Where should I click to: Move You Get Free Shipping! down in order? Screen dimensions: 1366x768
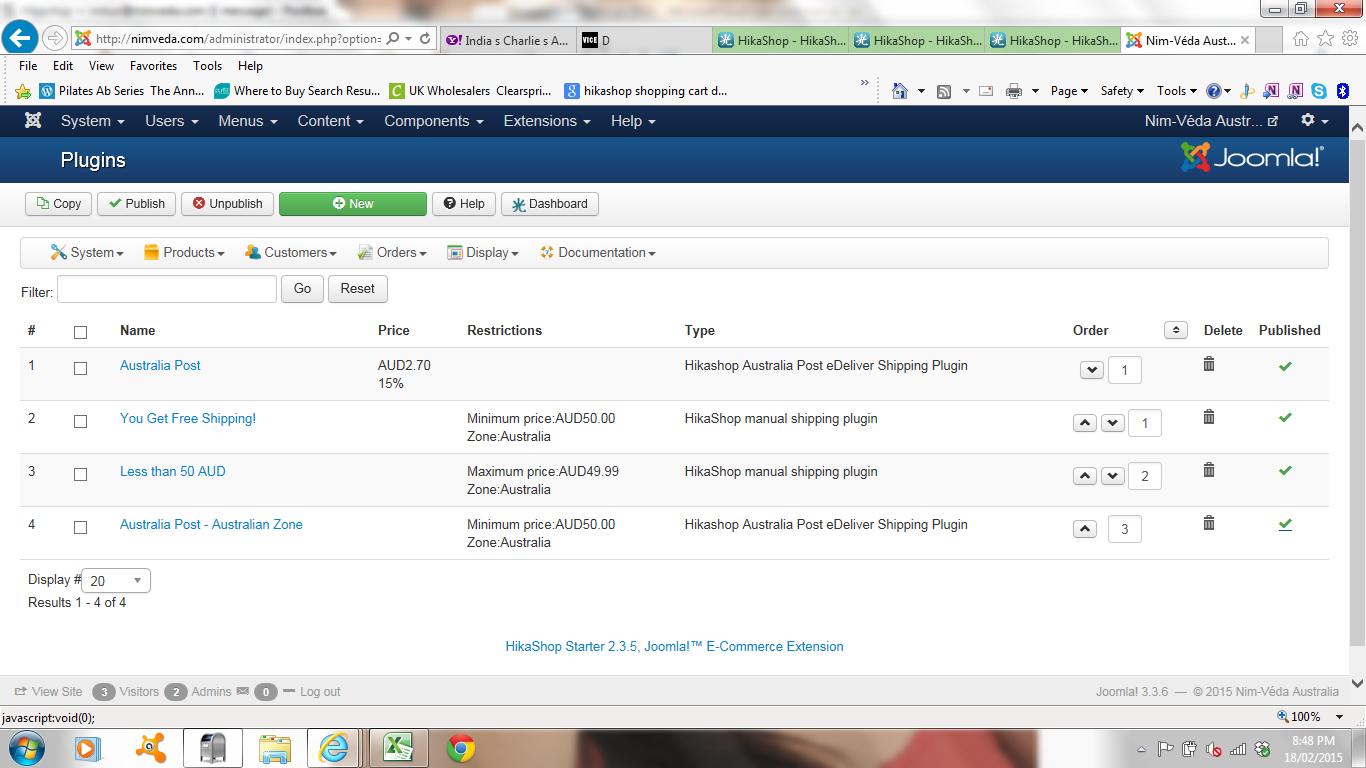tap(1113, 423)
